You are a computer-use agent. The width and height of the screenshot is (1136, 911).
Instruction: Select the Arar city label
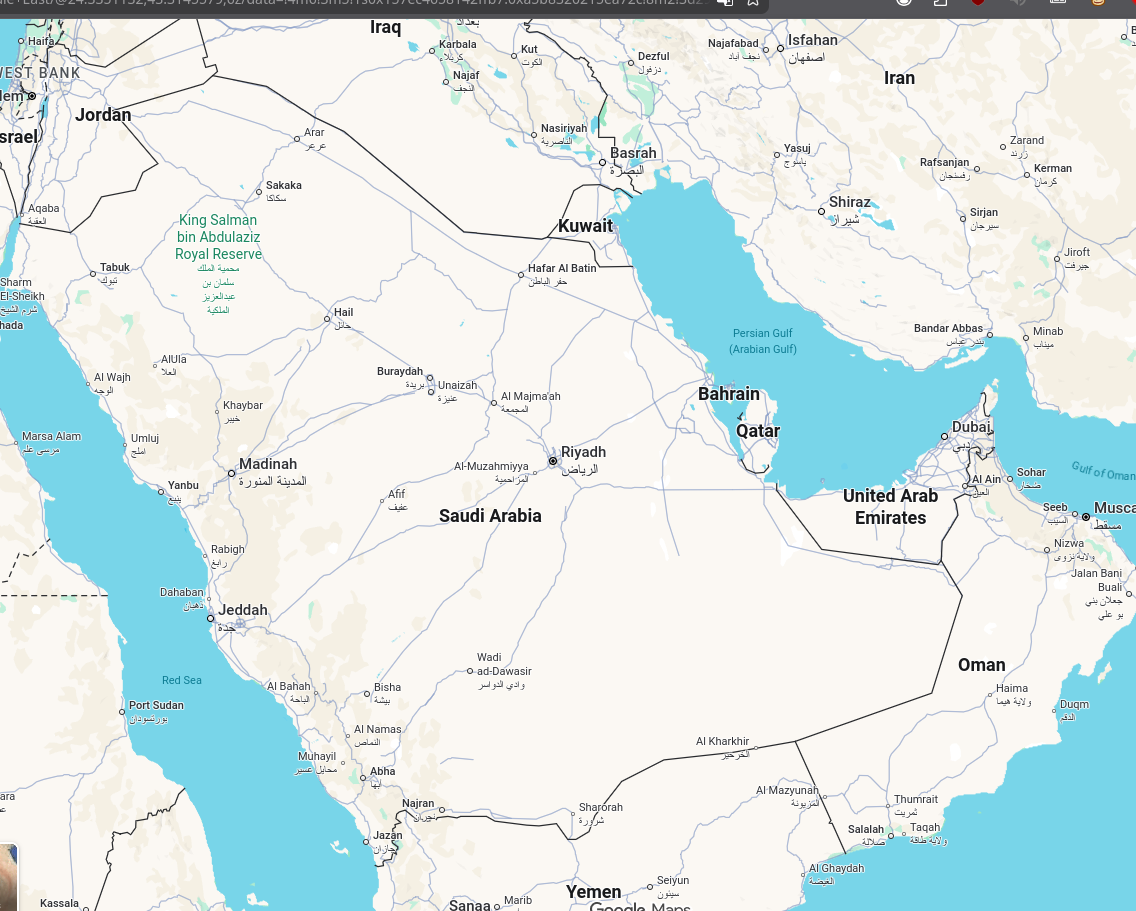coord(314,133)
